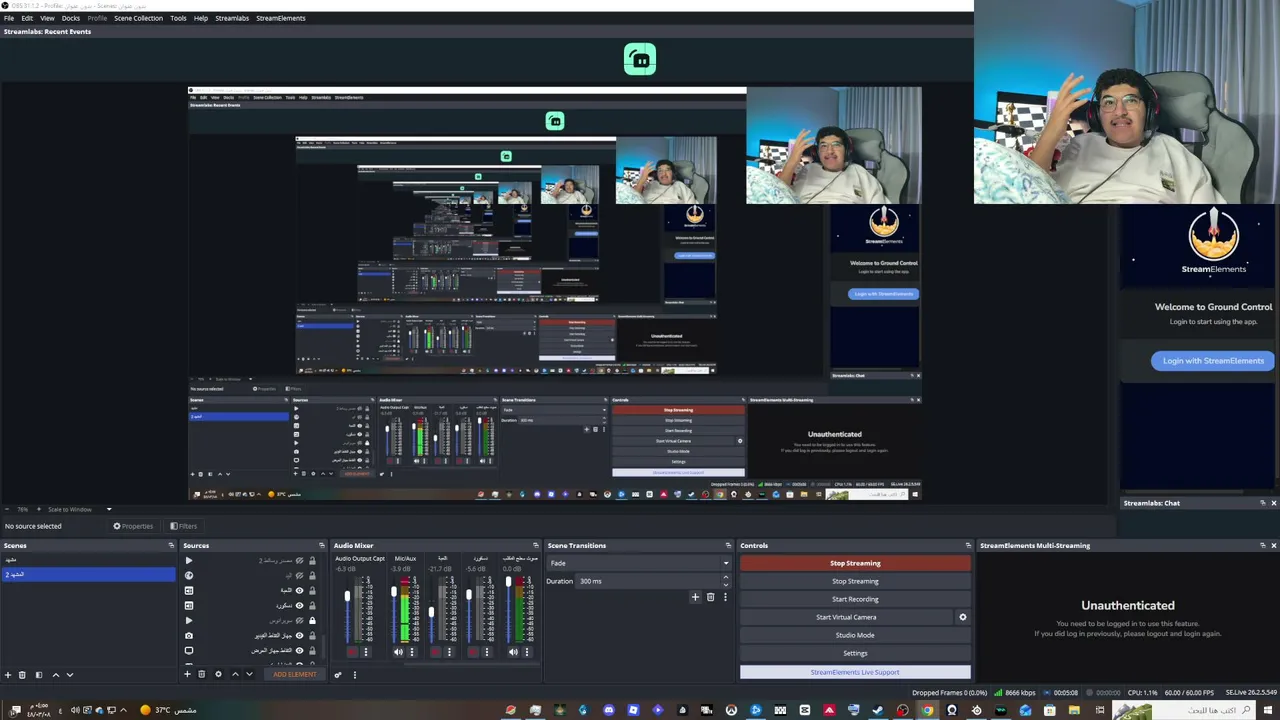The height and width of the screenshot is (720, 1280).
Task: Click Login with StreamElements
Action: click(1213, 361)
